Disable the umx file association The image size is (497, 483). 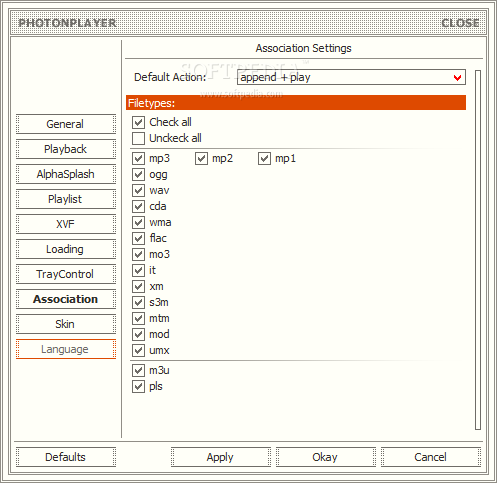click(138, 350)
